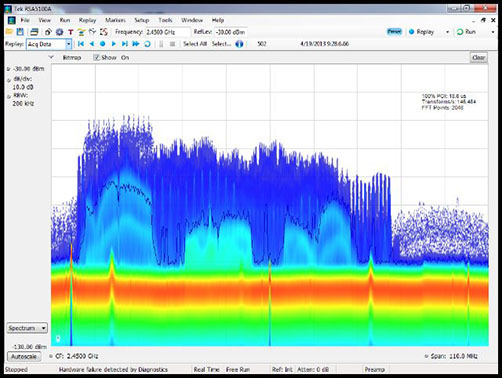Click the Select... button on replay bar
Viewport: 502px width, 378px height.
221,44
